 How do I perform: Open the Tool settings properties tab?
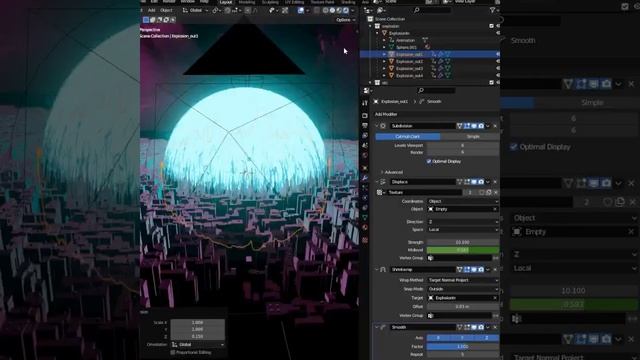click(365, 103)
